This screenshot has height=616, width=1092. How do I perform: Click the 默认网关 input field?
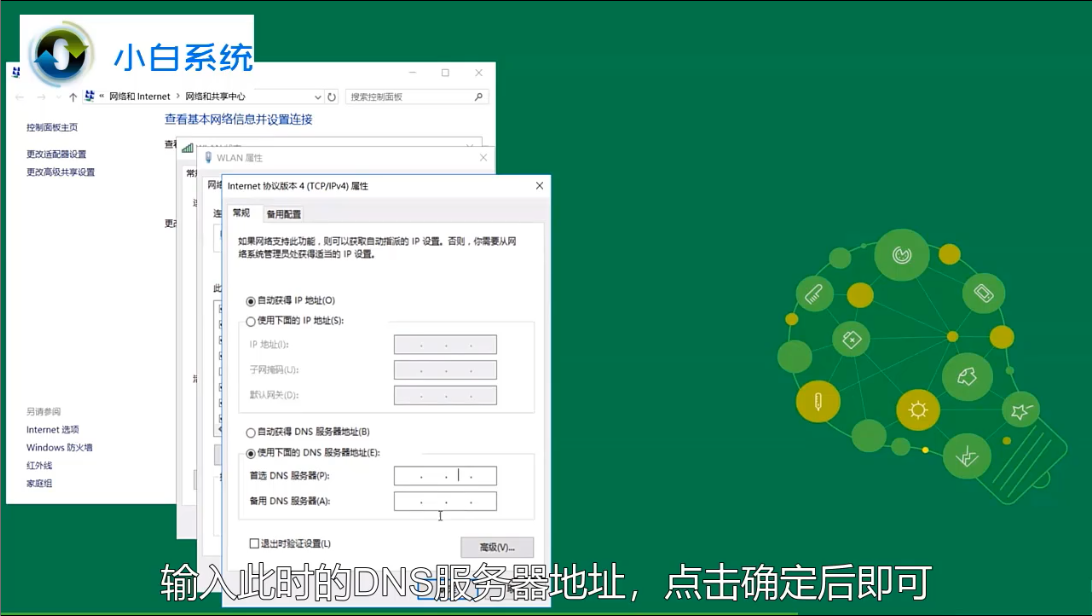point(445,395)
